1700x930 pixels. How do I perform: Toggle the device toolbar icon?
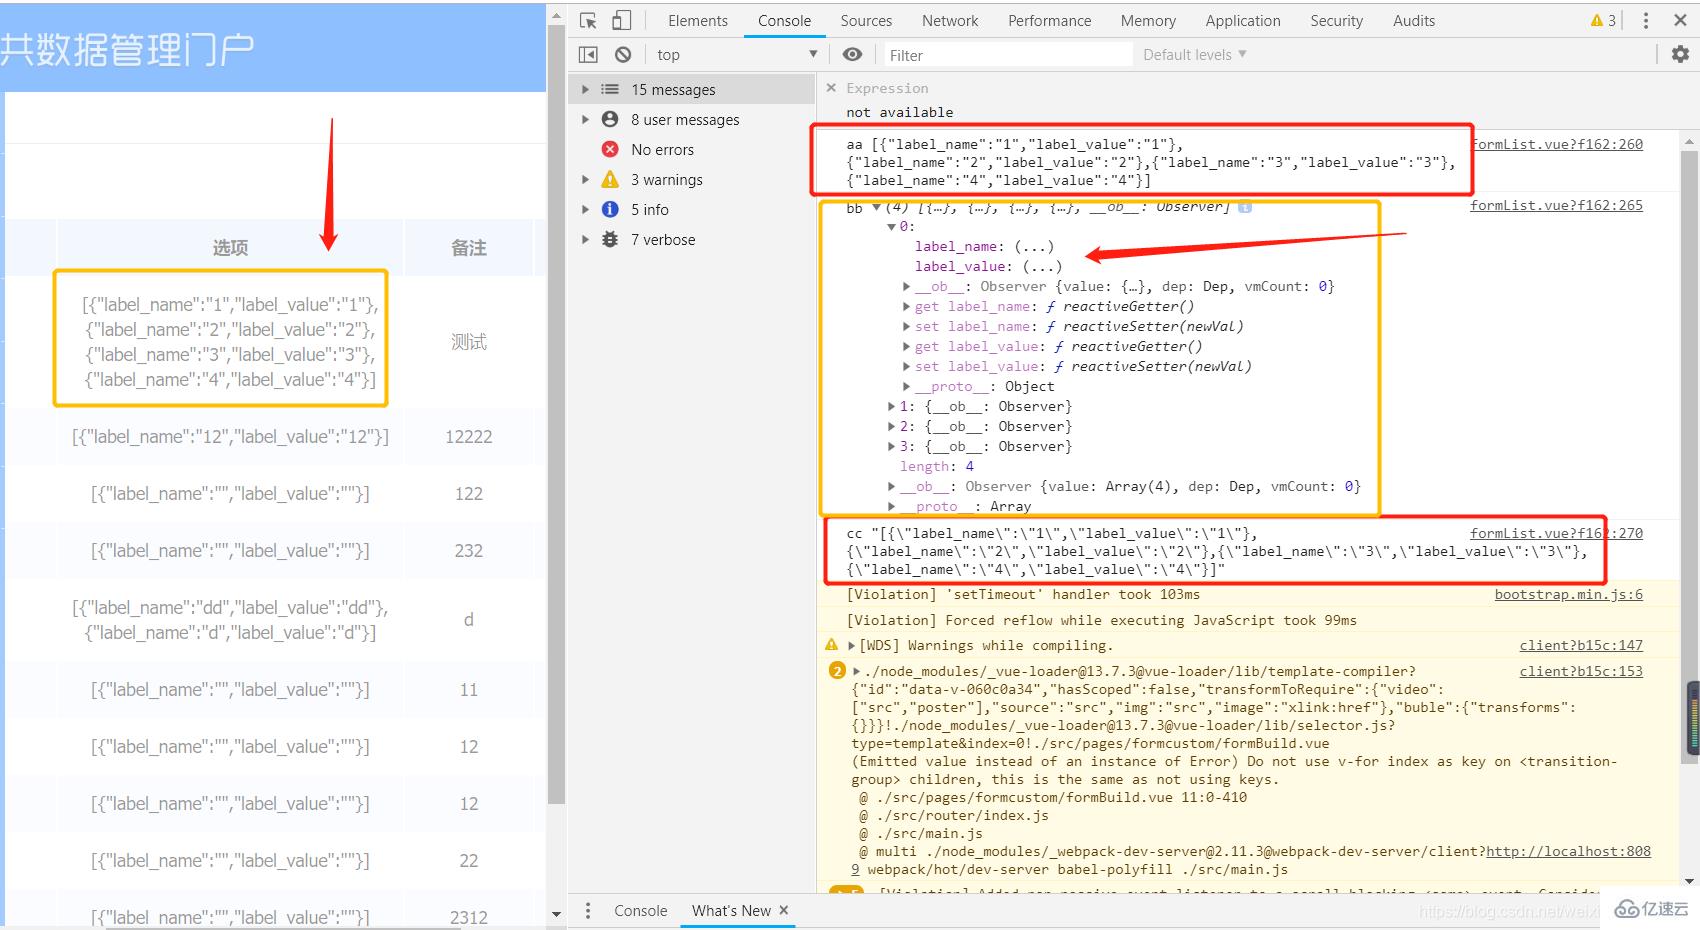tap(621, 20)
